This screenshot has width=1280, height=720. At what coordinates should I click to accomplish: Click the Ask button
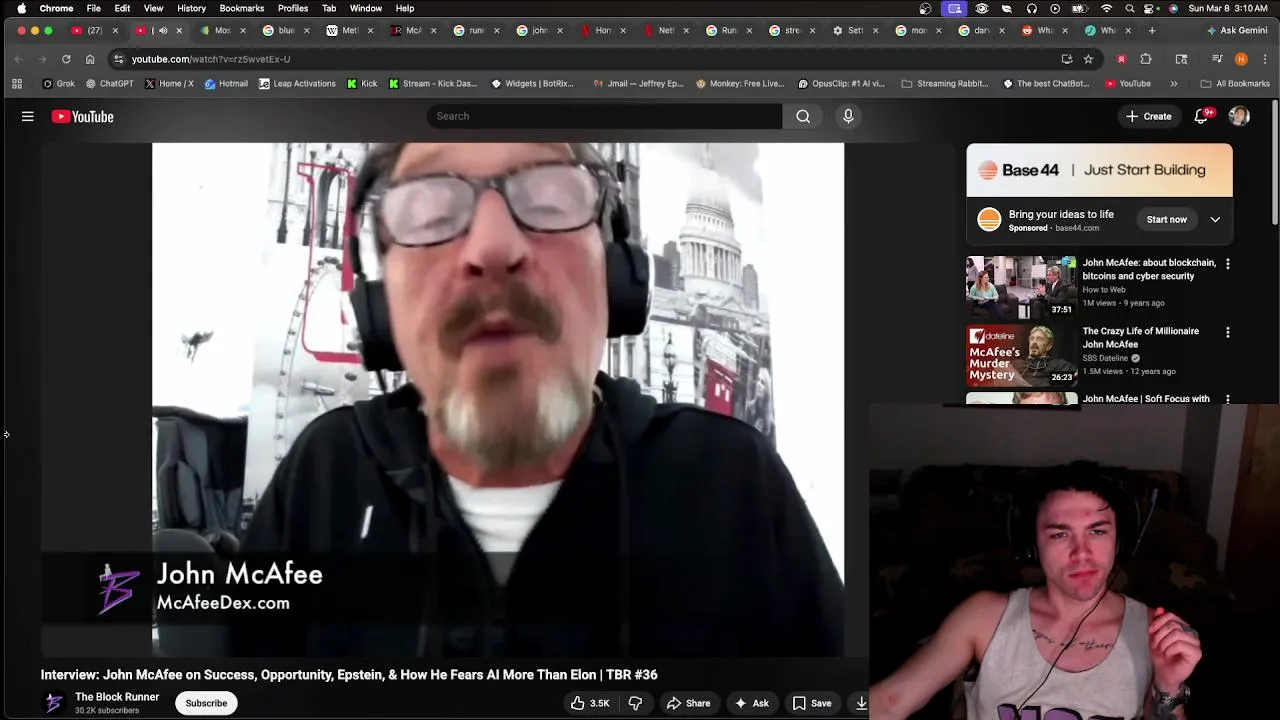751,703
